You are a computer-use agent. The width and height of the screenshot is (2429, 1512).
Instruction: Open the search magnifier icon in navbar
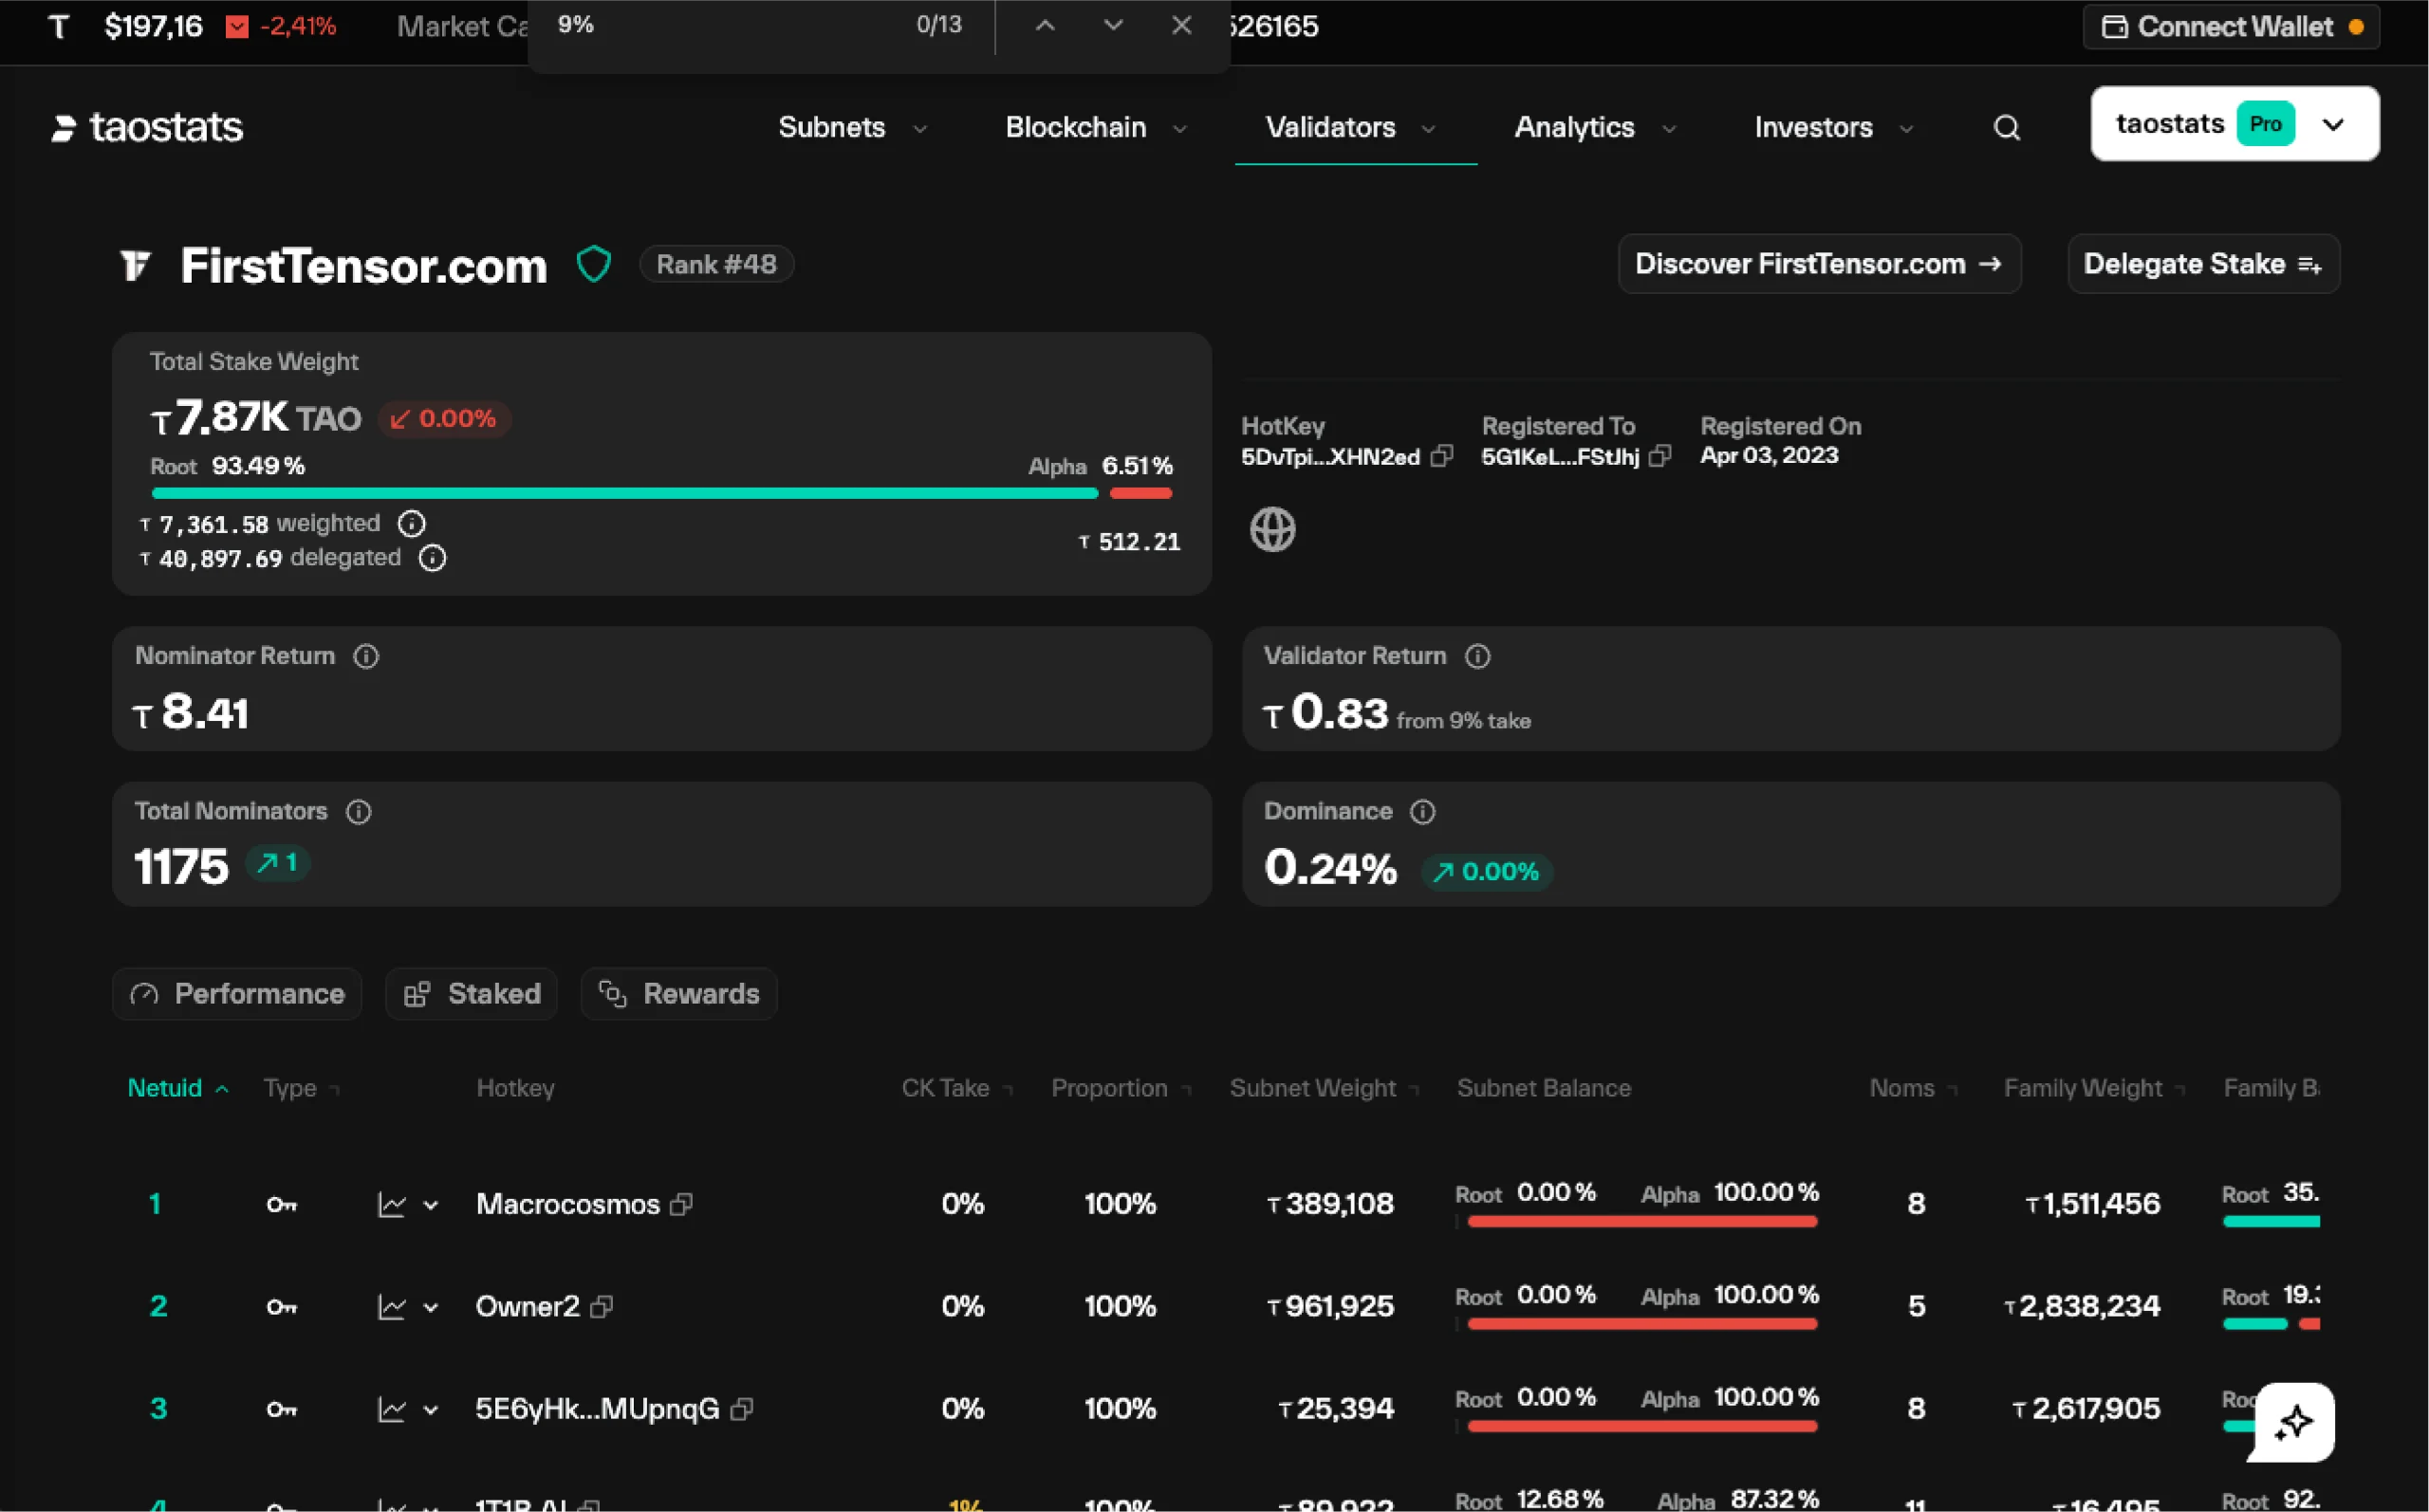(x=2006, y=128)
